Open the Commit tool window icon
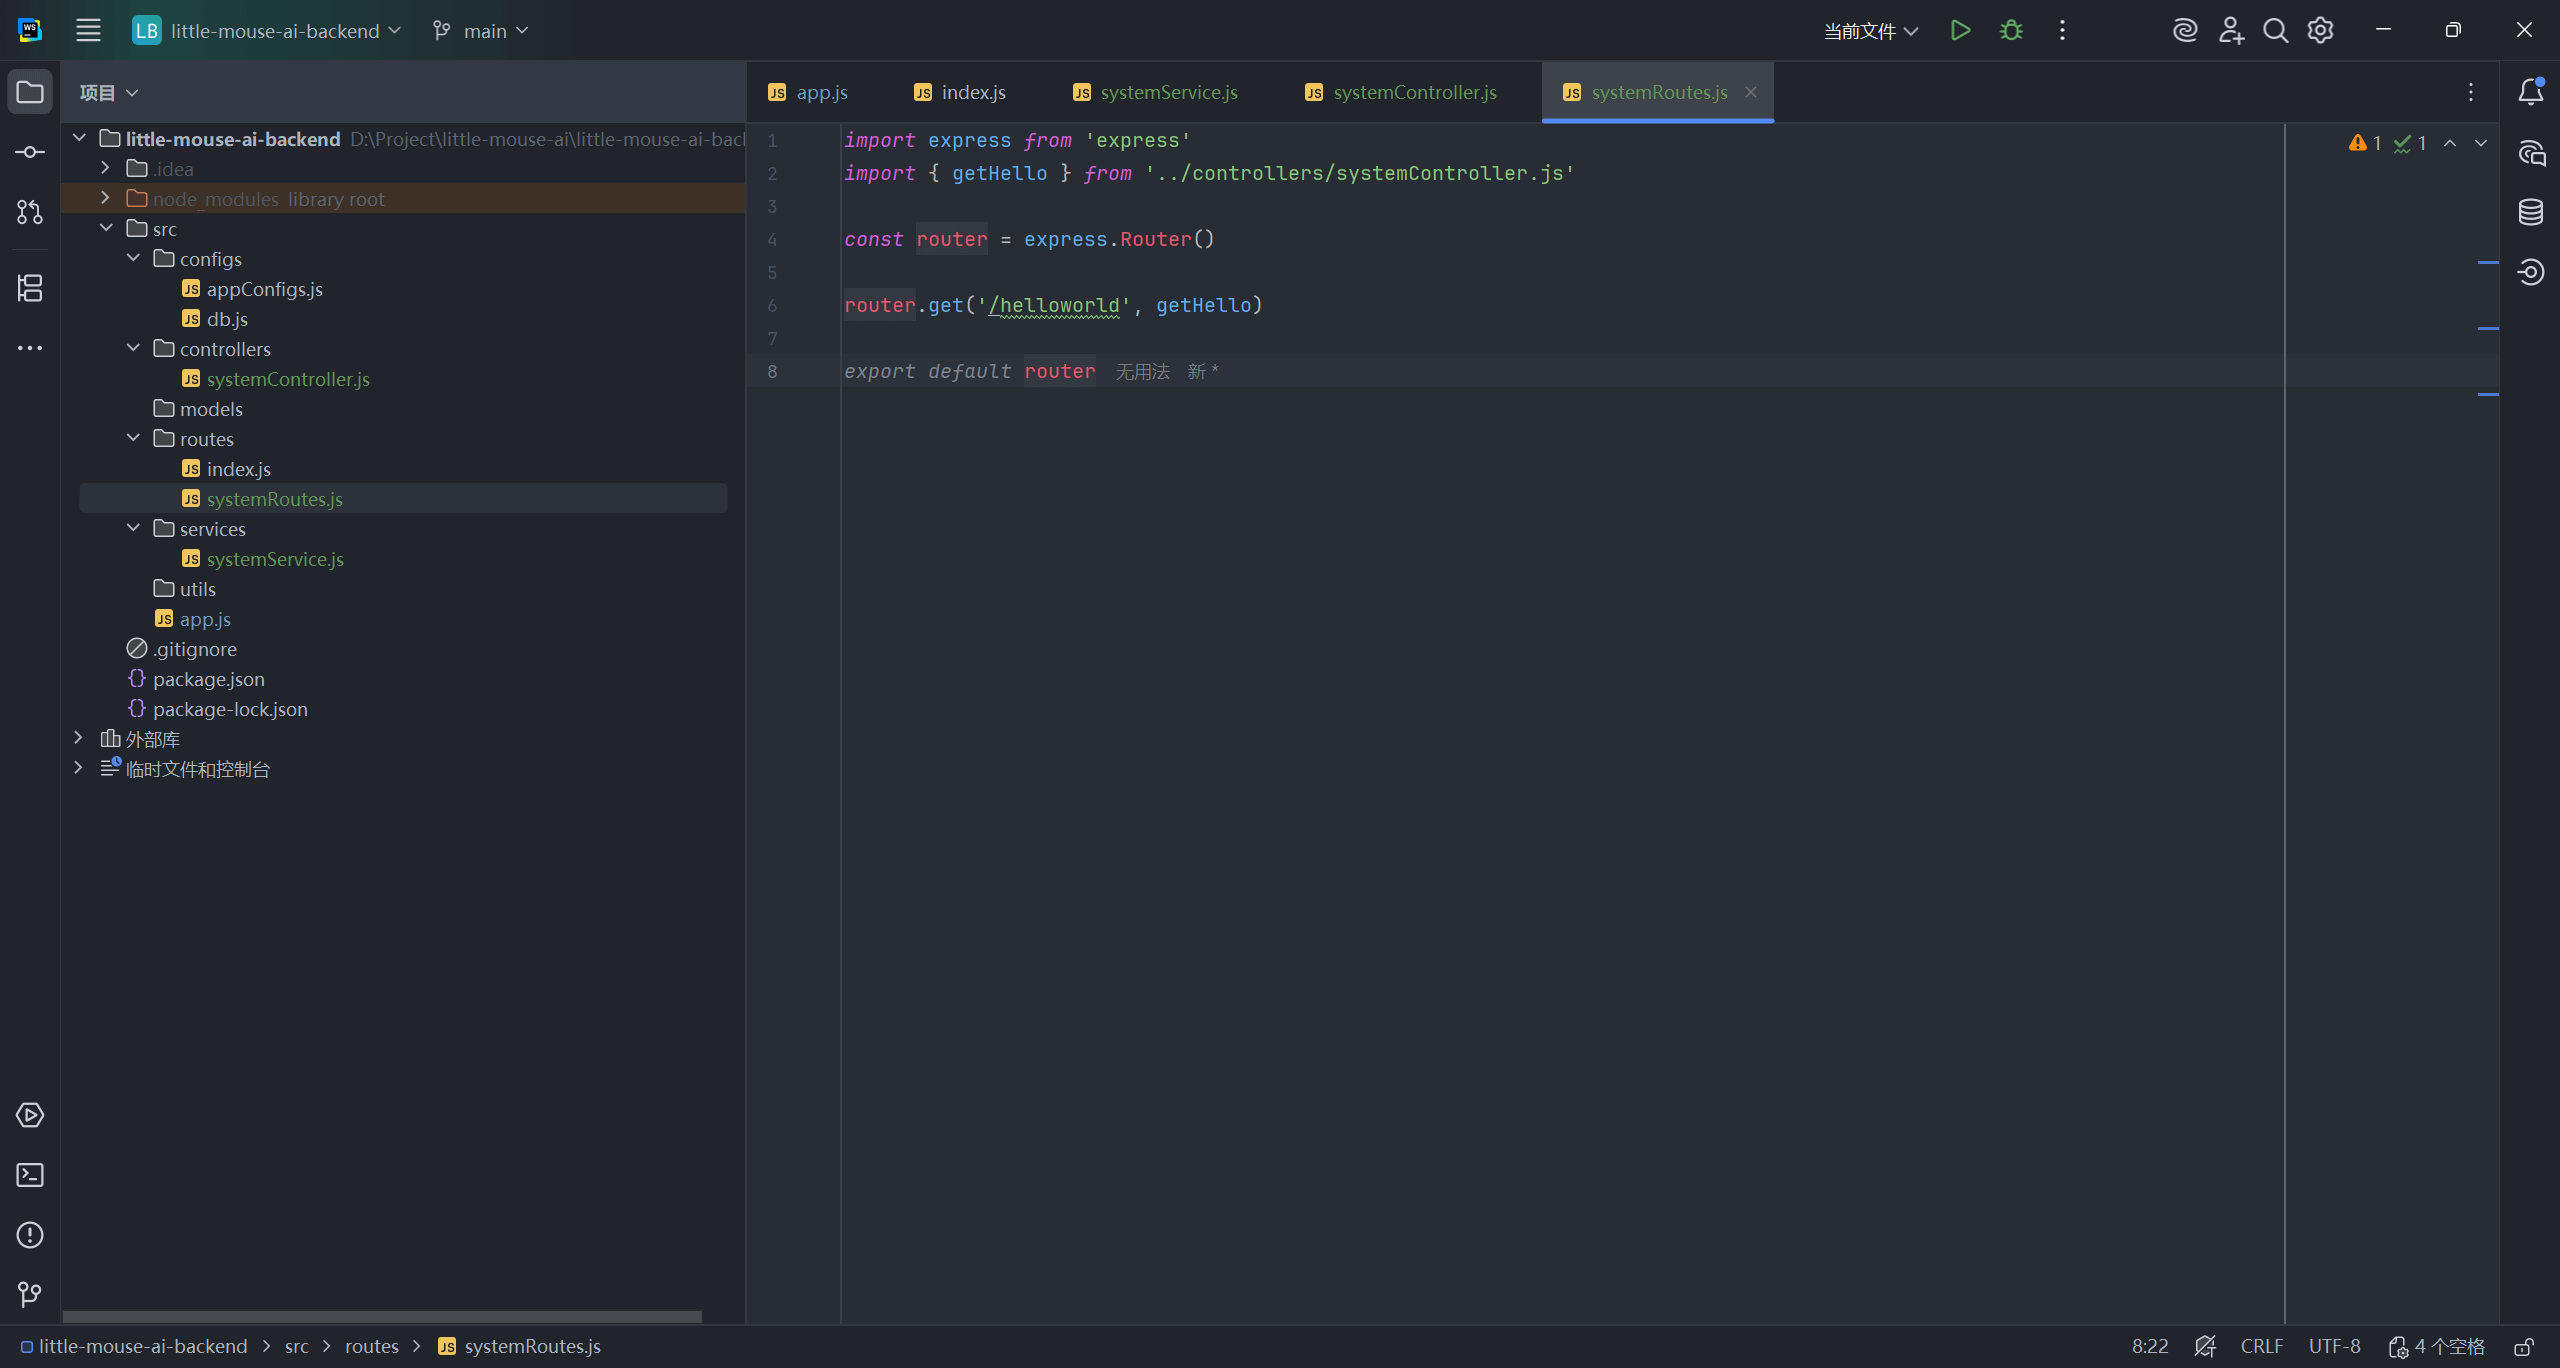Screen dimensions: 2560x1368 [30, 152]
